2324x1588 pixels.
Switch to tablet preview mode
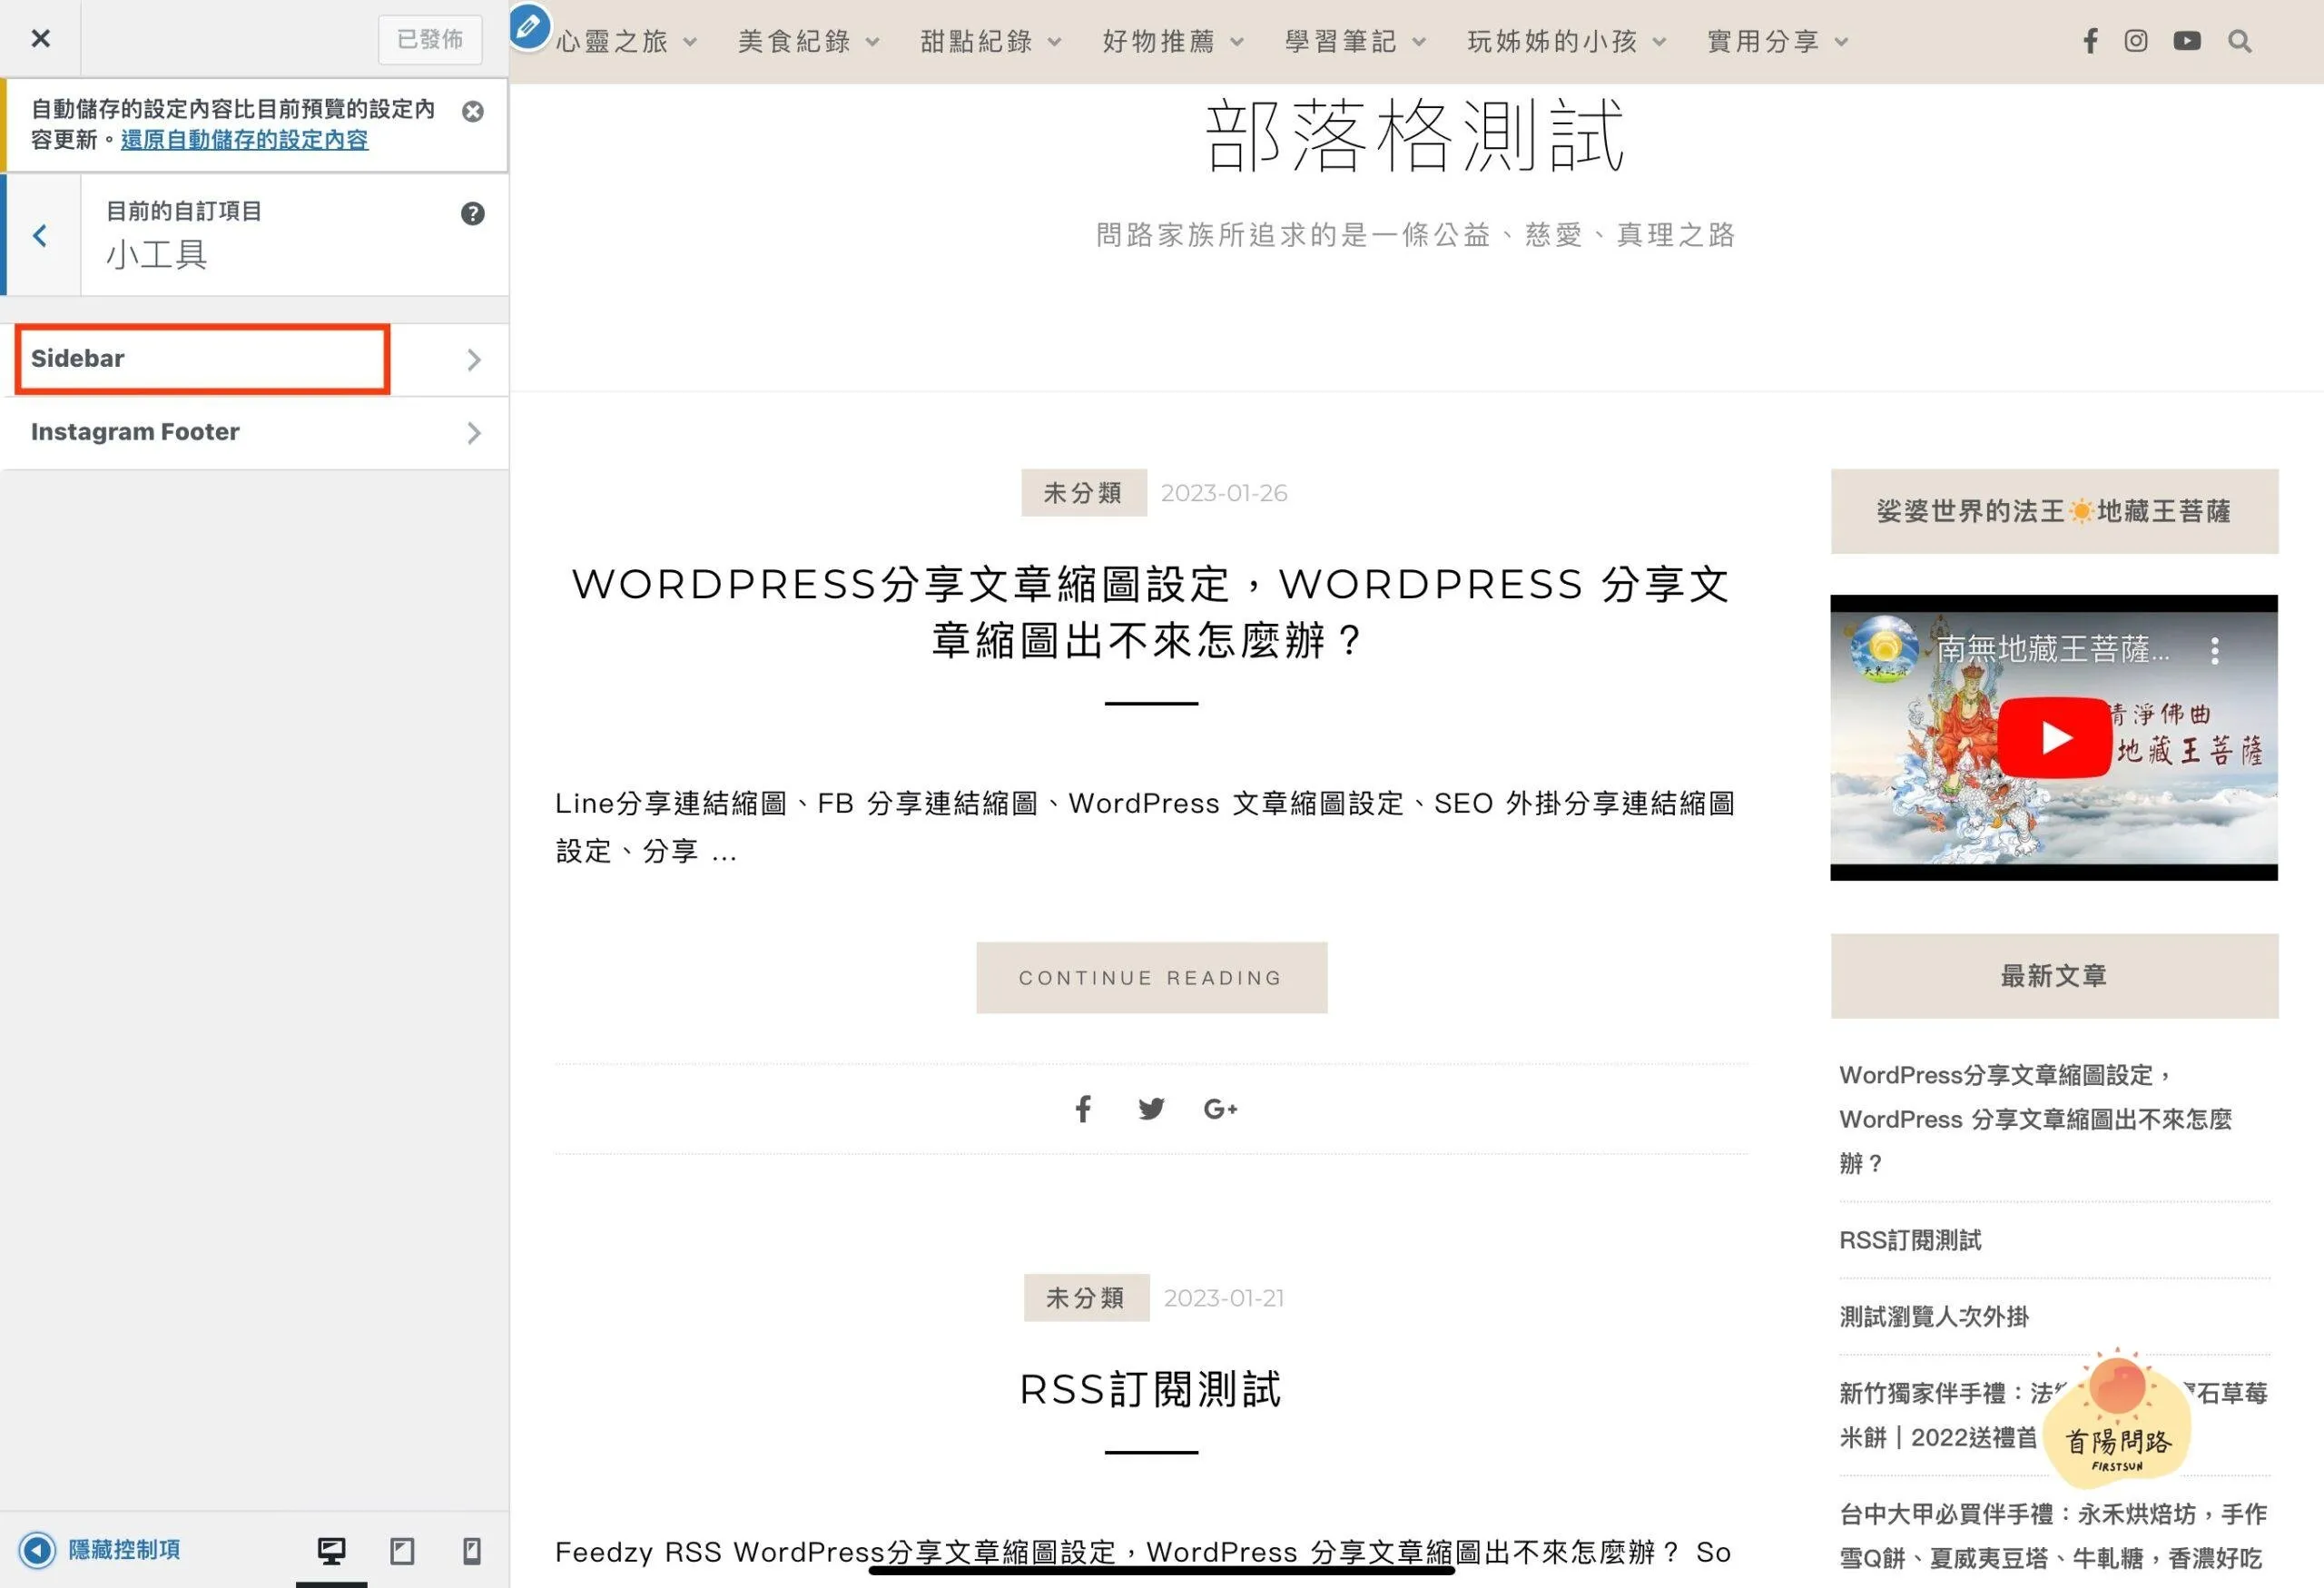click(x=402, y=1551)
